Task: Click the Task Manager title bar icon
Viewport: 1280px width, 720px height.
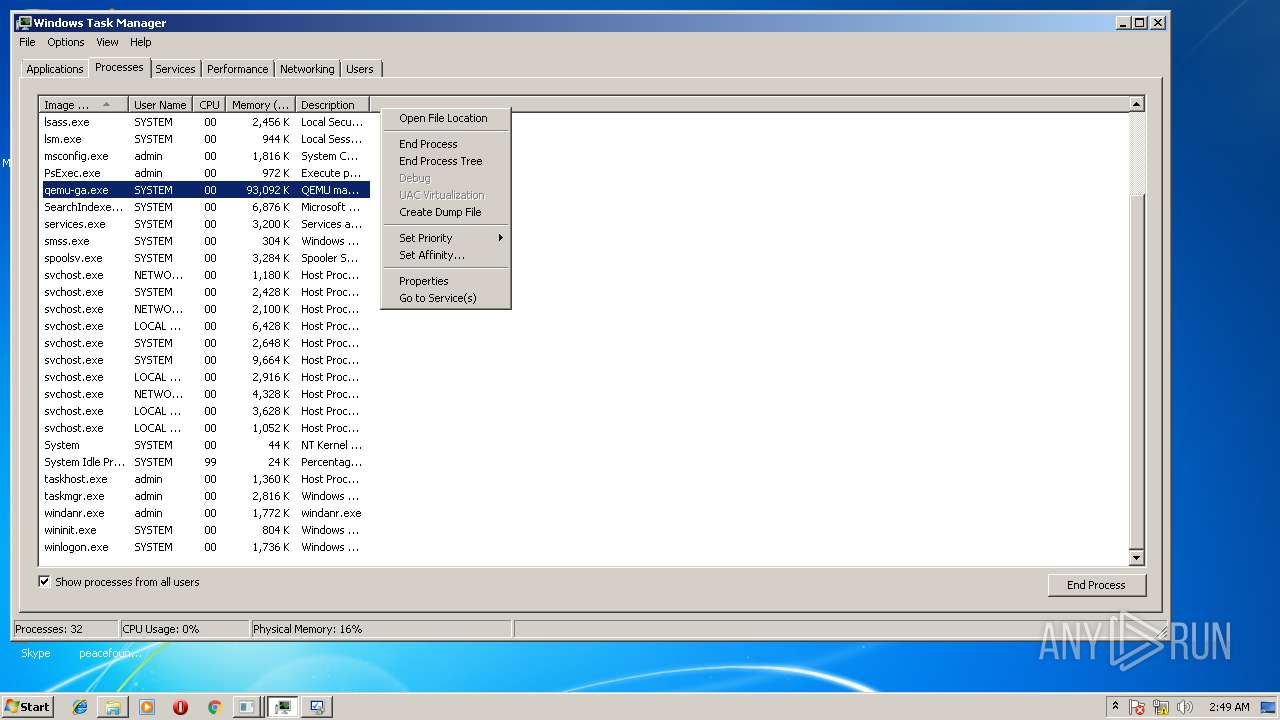Action: coord(24,22)
